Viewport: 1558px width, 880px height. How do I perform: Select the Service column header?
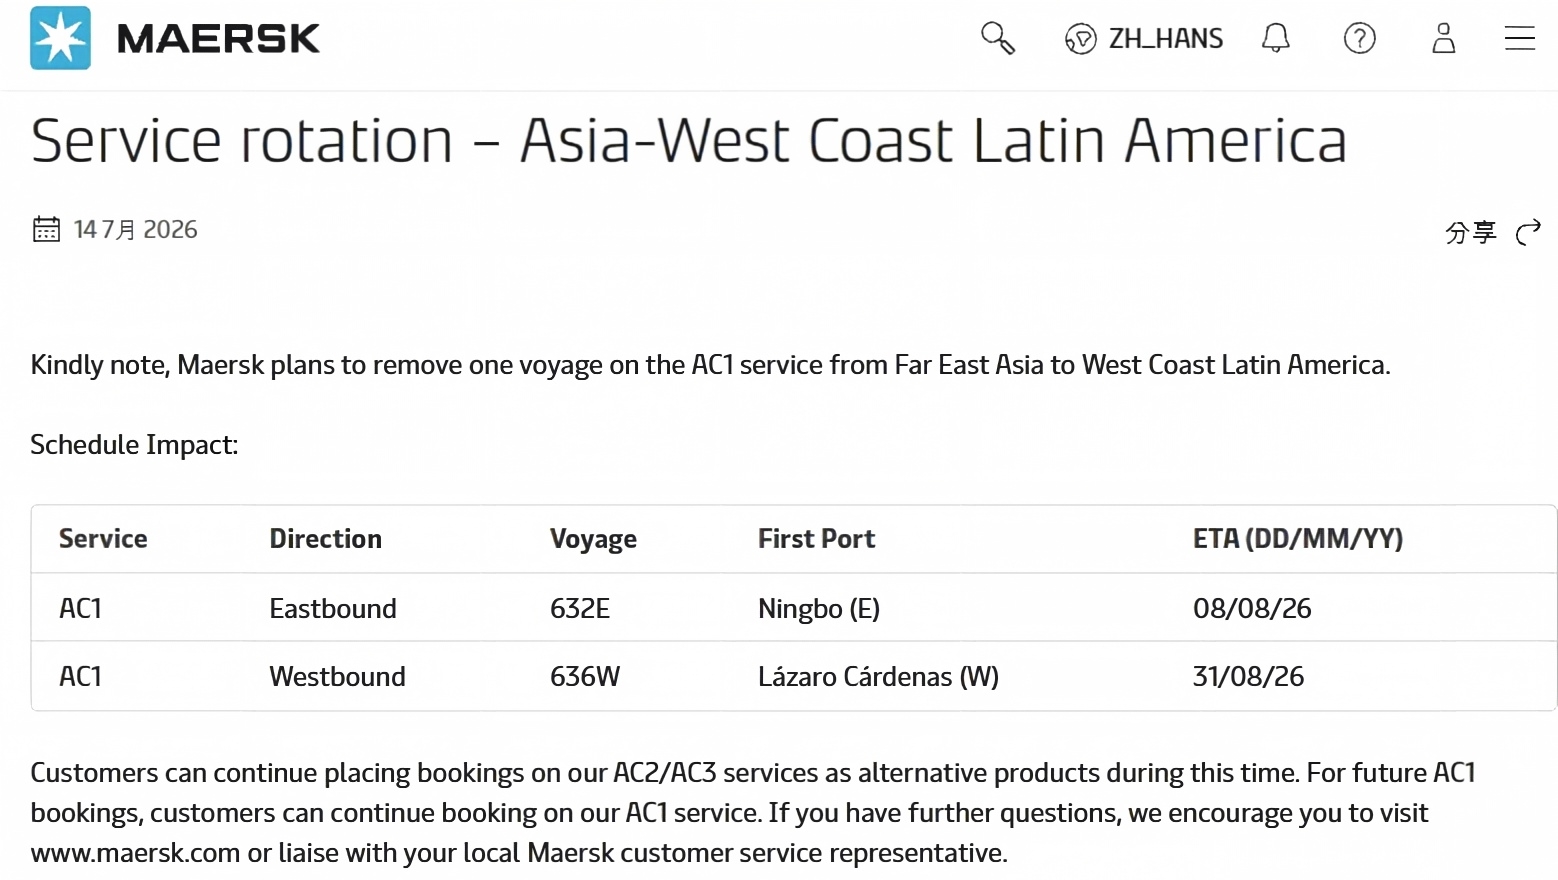103,539
